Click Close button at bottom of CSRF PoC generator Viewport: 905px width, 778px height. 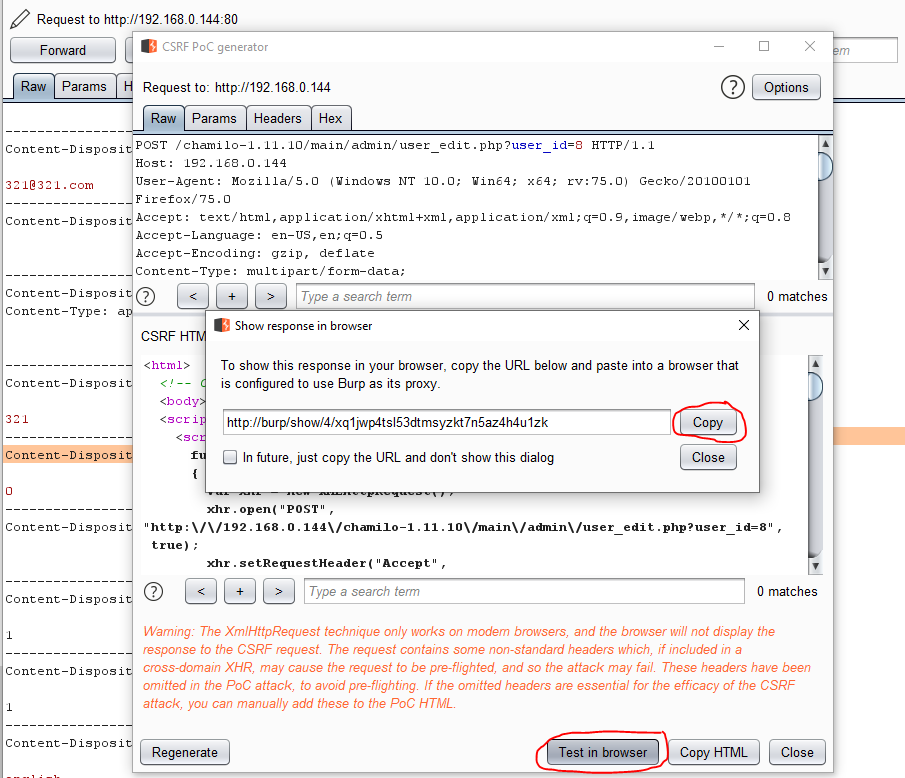pos(797,753)
